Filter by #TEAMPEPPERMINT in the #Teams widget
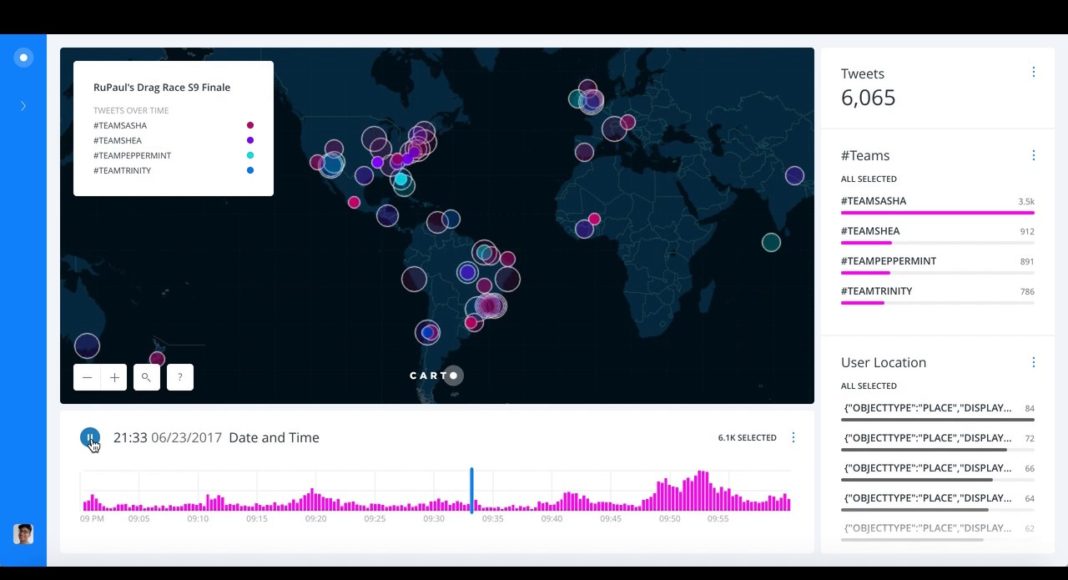The height and width of the screenshot is (580, 1068). click(x=937, y=264)
